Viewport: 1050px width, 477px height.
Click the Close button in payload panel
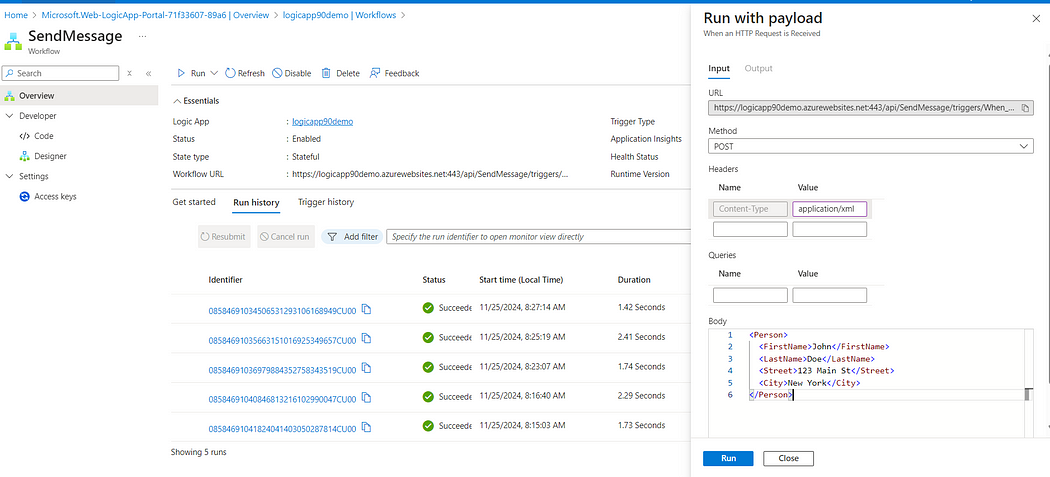(789, 458)
